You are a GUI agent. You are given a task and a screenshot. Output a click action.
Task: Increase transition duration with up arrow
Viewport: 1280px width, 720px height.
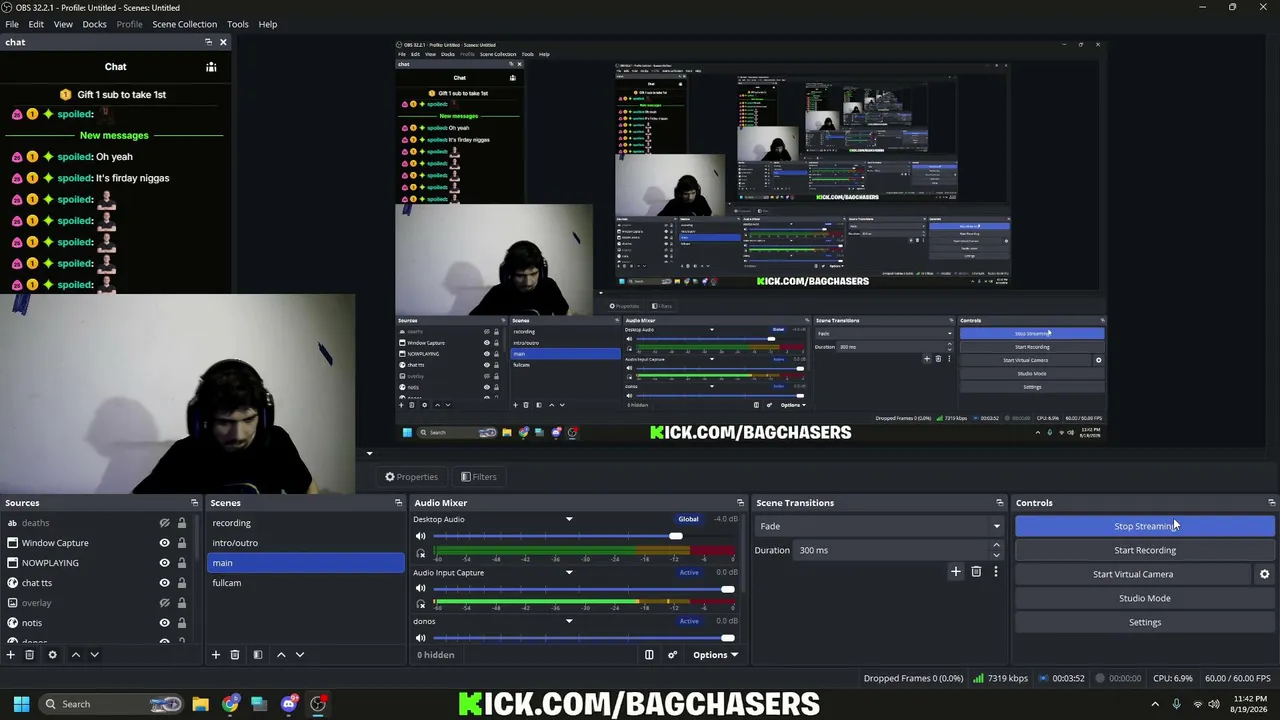coord(996,546)
